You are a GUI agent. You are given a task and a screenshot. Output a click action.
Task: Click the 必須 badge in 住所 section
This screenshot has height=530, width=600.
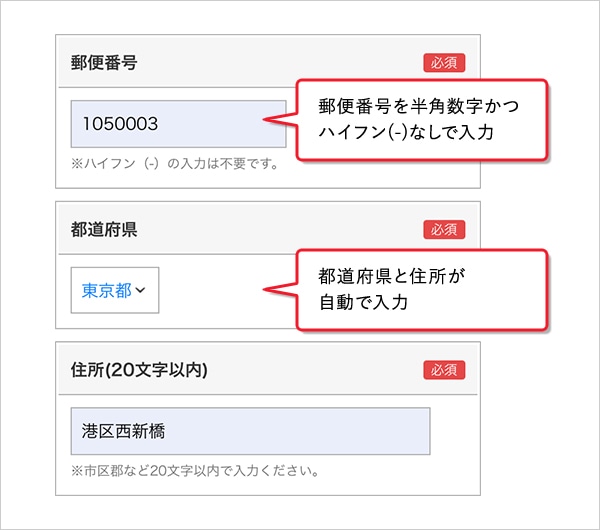[444, 370]
